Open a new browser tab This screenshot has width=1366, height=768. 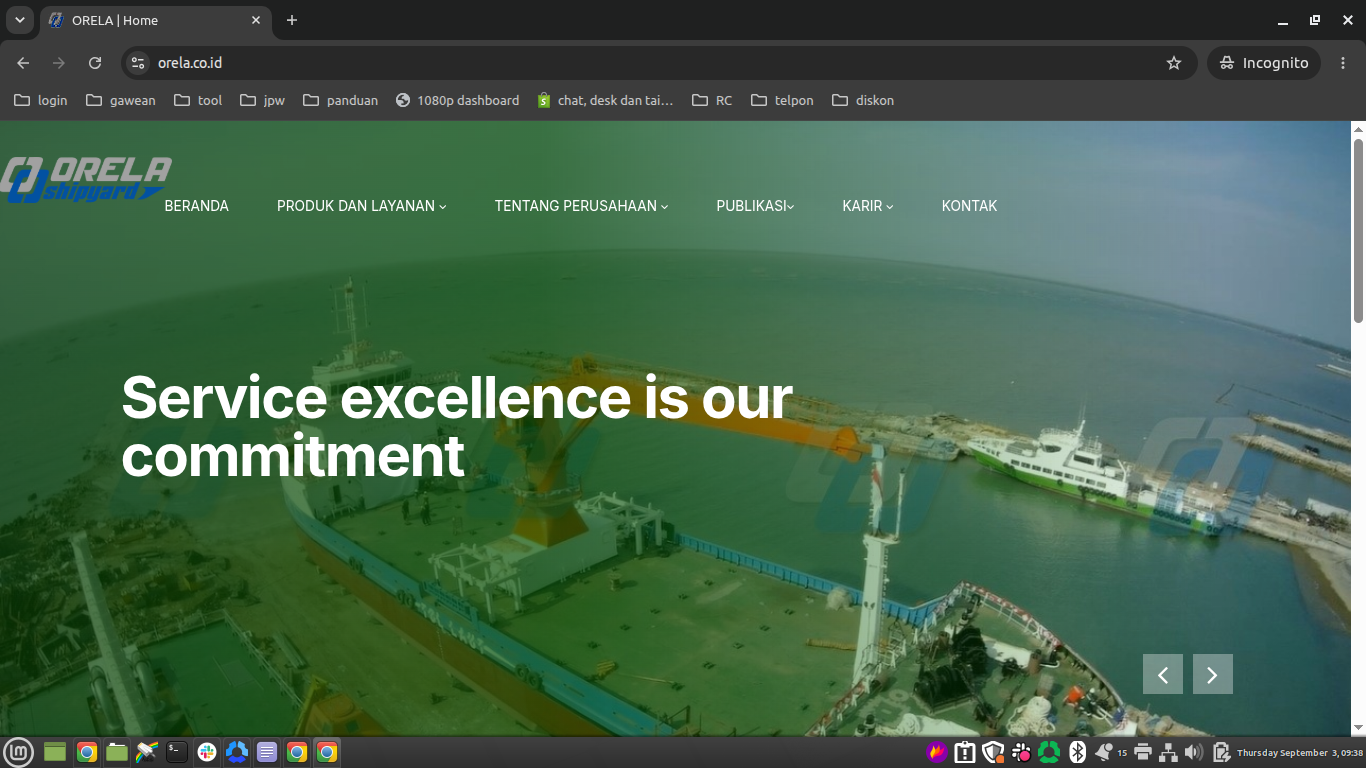pos(292,20)
